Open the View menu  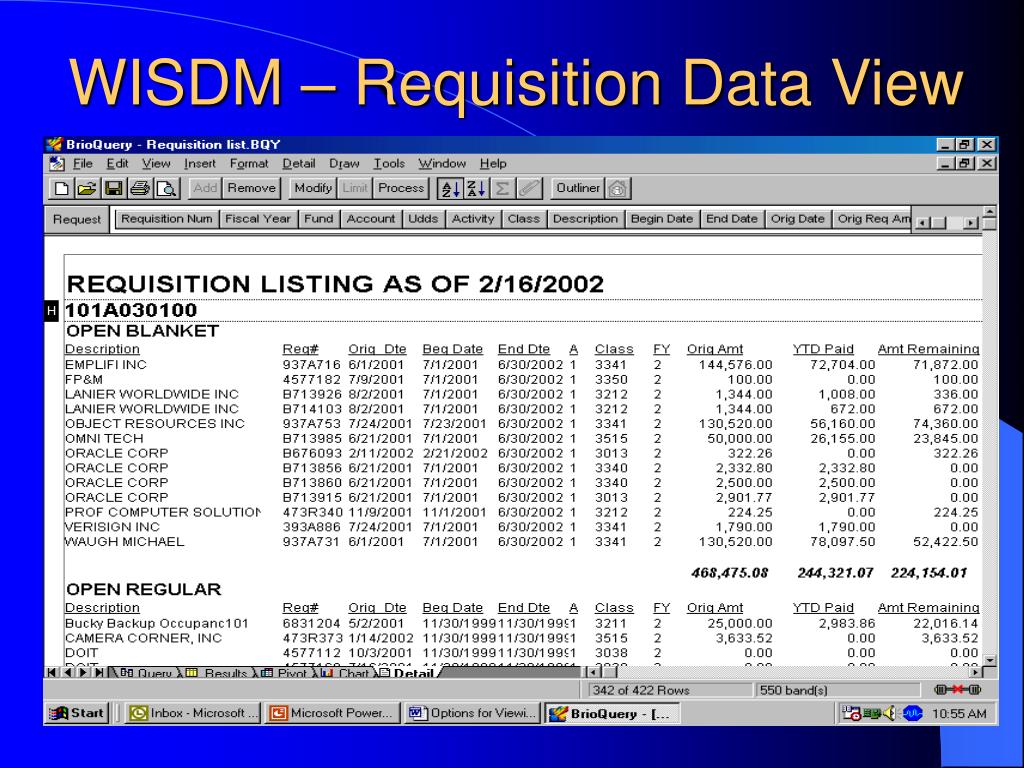[x=156, y=163]
